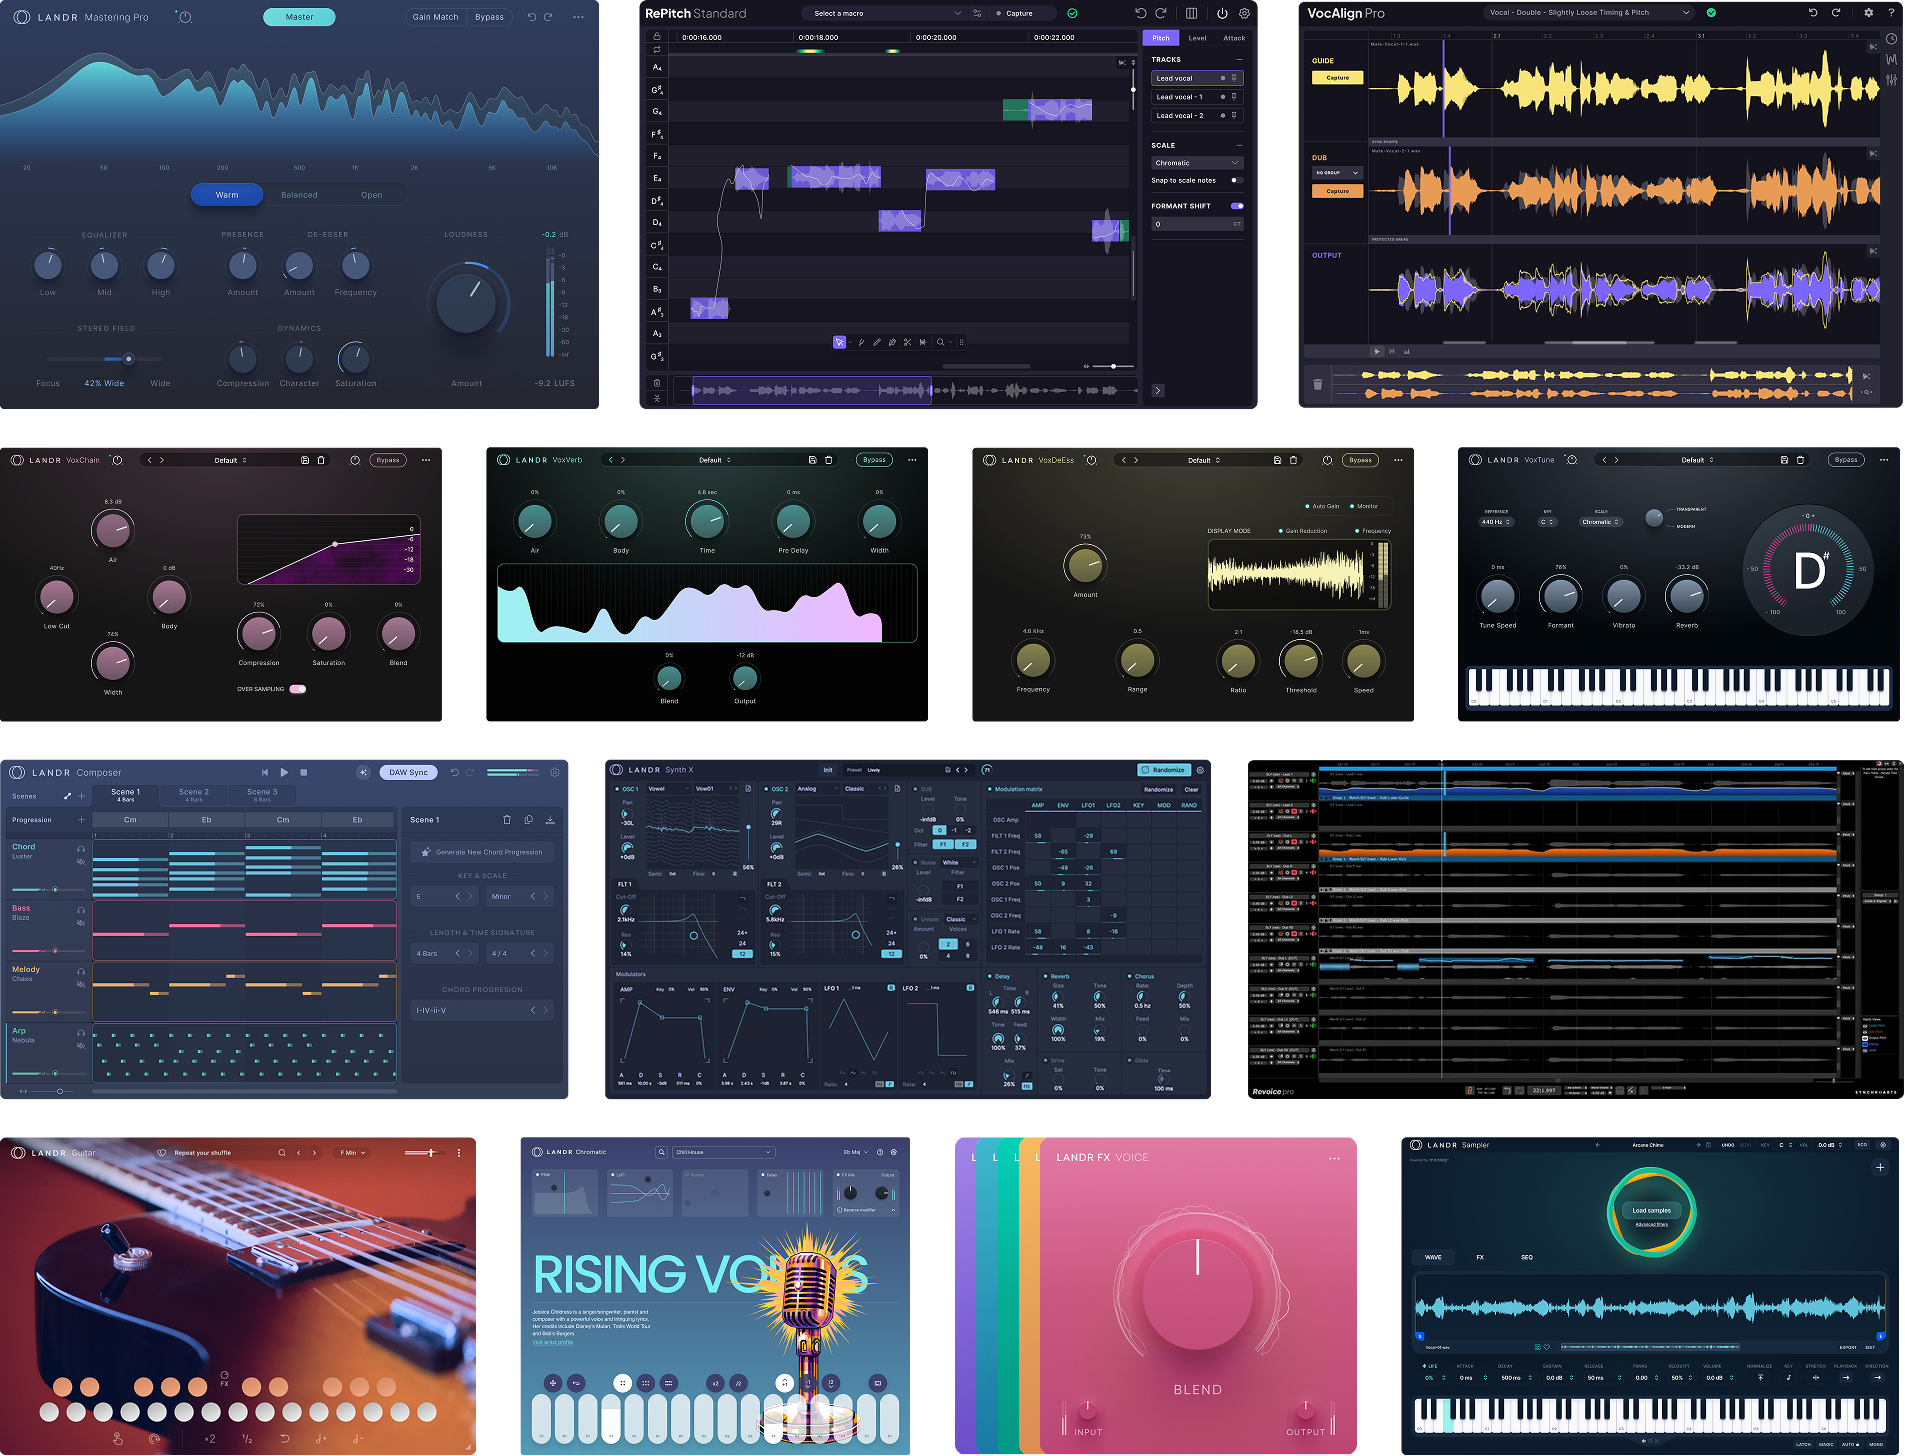Click the RePitch undo arrow

(1140, 14)
